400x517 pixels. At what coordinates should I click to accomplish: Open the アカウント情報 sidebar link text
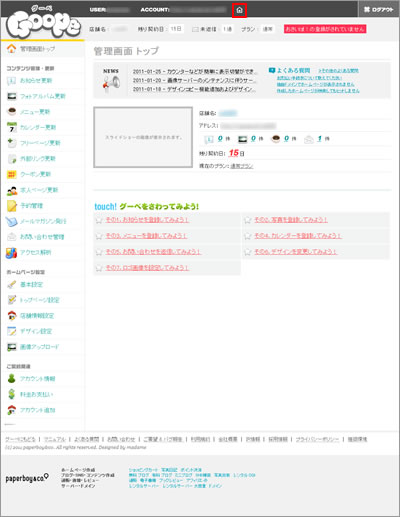[x=38, y=379]
